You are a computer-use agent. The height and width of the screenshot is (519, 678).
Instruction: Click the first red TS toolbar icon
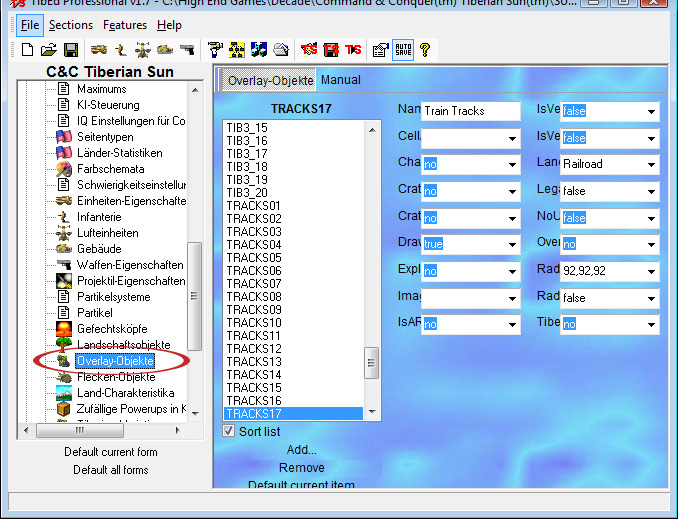[x=309, y=50]
